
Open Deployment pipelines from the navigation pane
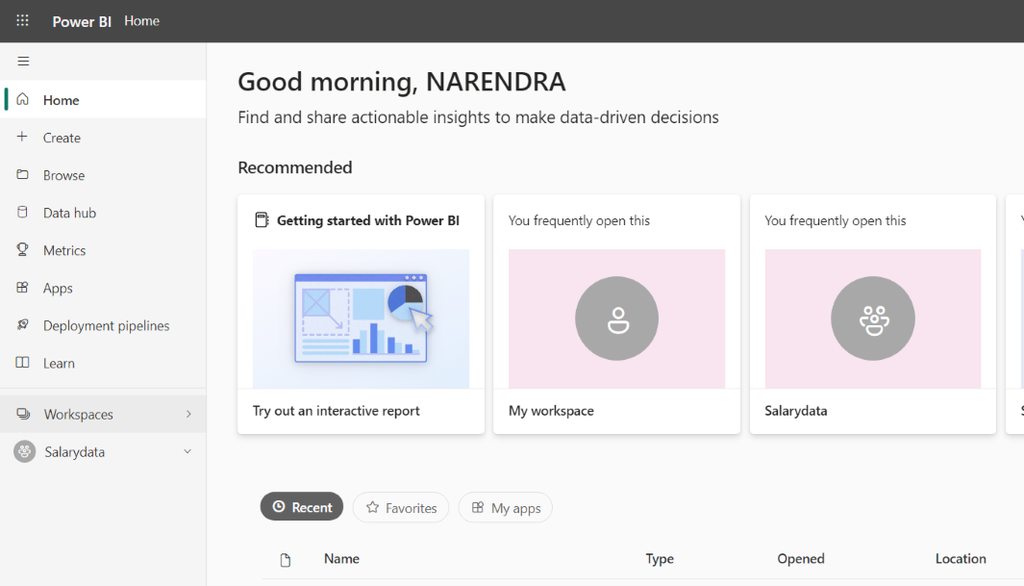pyautogui.click(x=23, y=325)
